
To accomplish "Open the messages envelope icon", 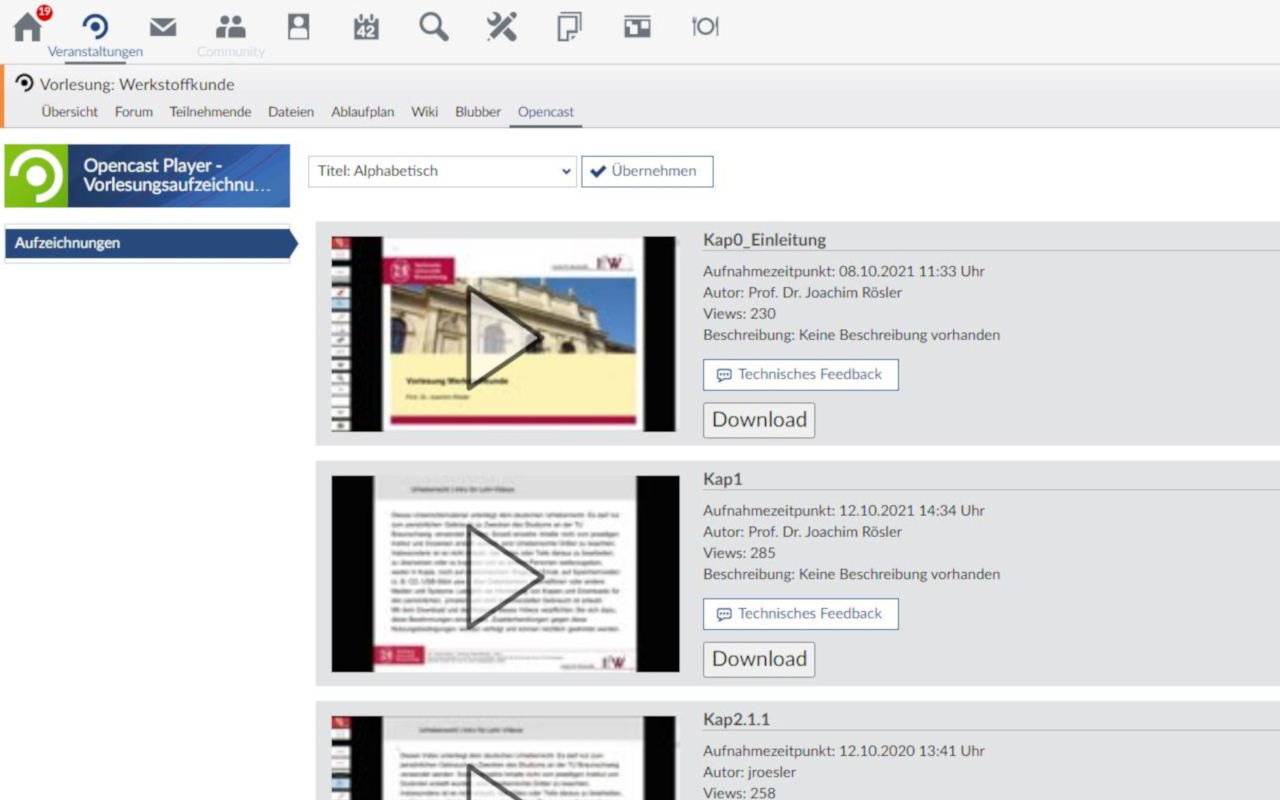I will click(163, 27).
